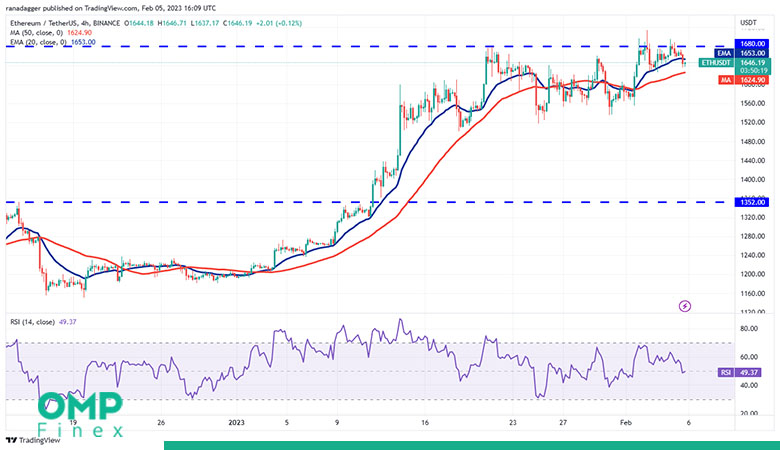
Task: Click the red MA 1624.90 price tag
Action: click(x=744, y=80)
